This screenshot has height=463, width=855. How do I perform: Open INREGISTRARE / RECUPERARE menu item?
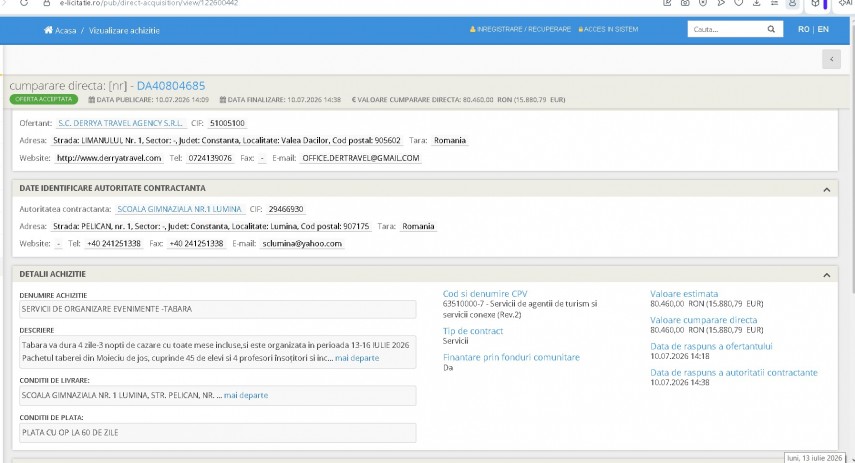pos(520,29)
